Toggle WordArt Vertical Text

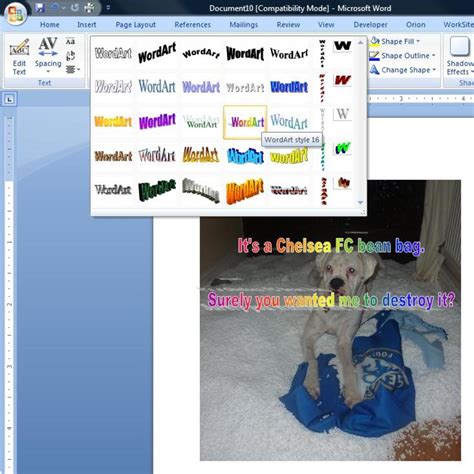70,56
